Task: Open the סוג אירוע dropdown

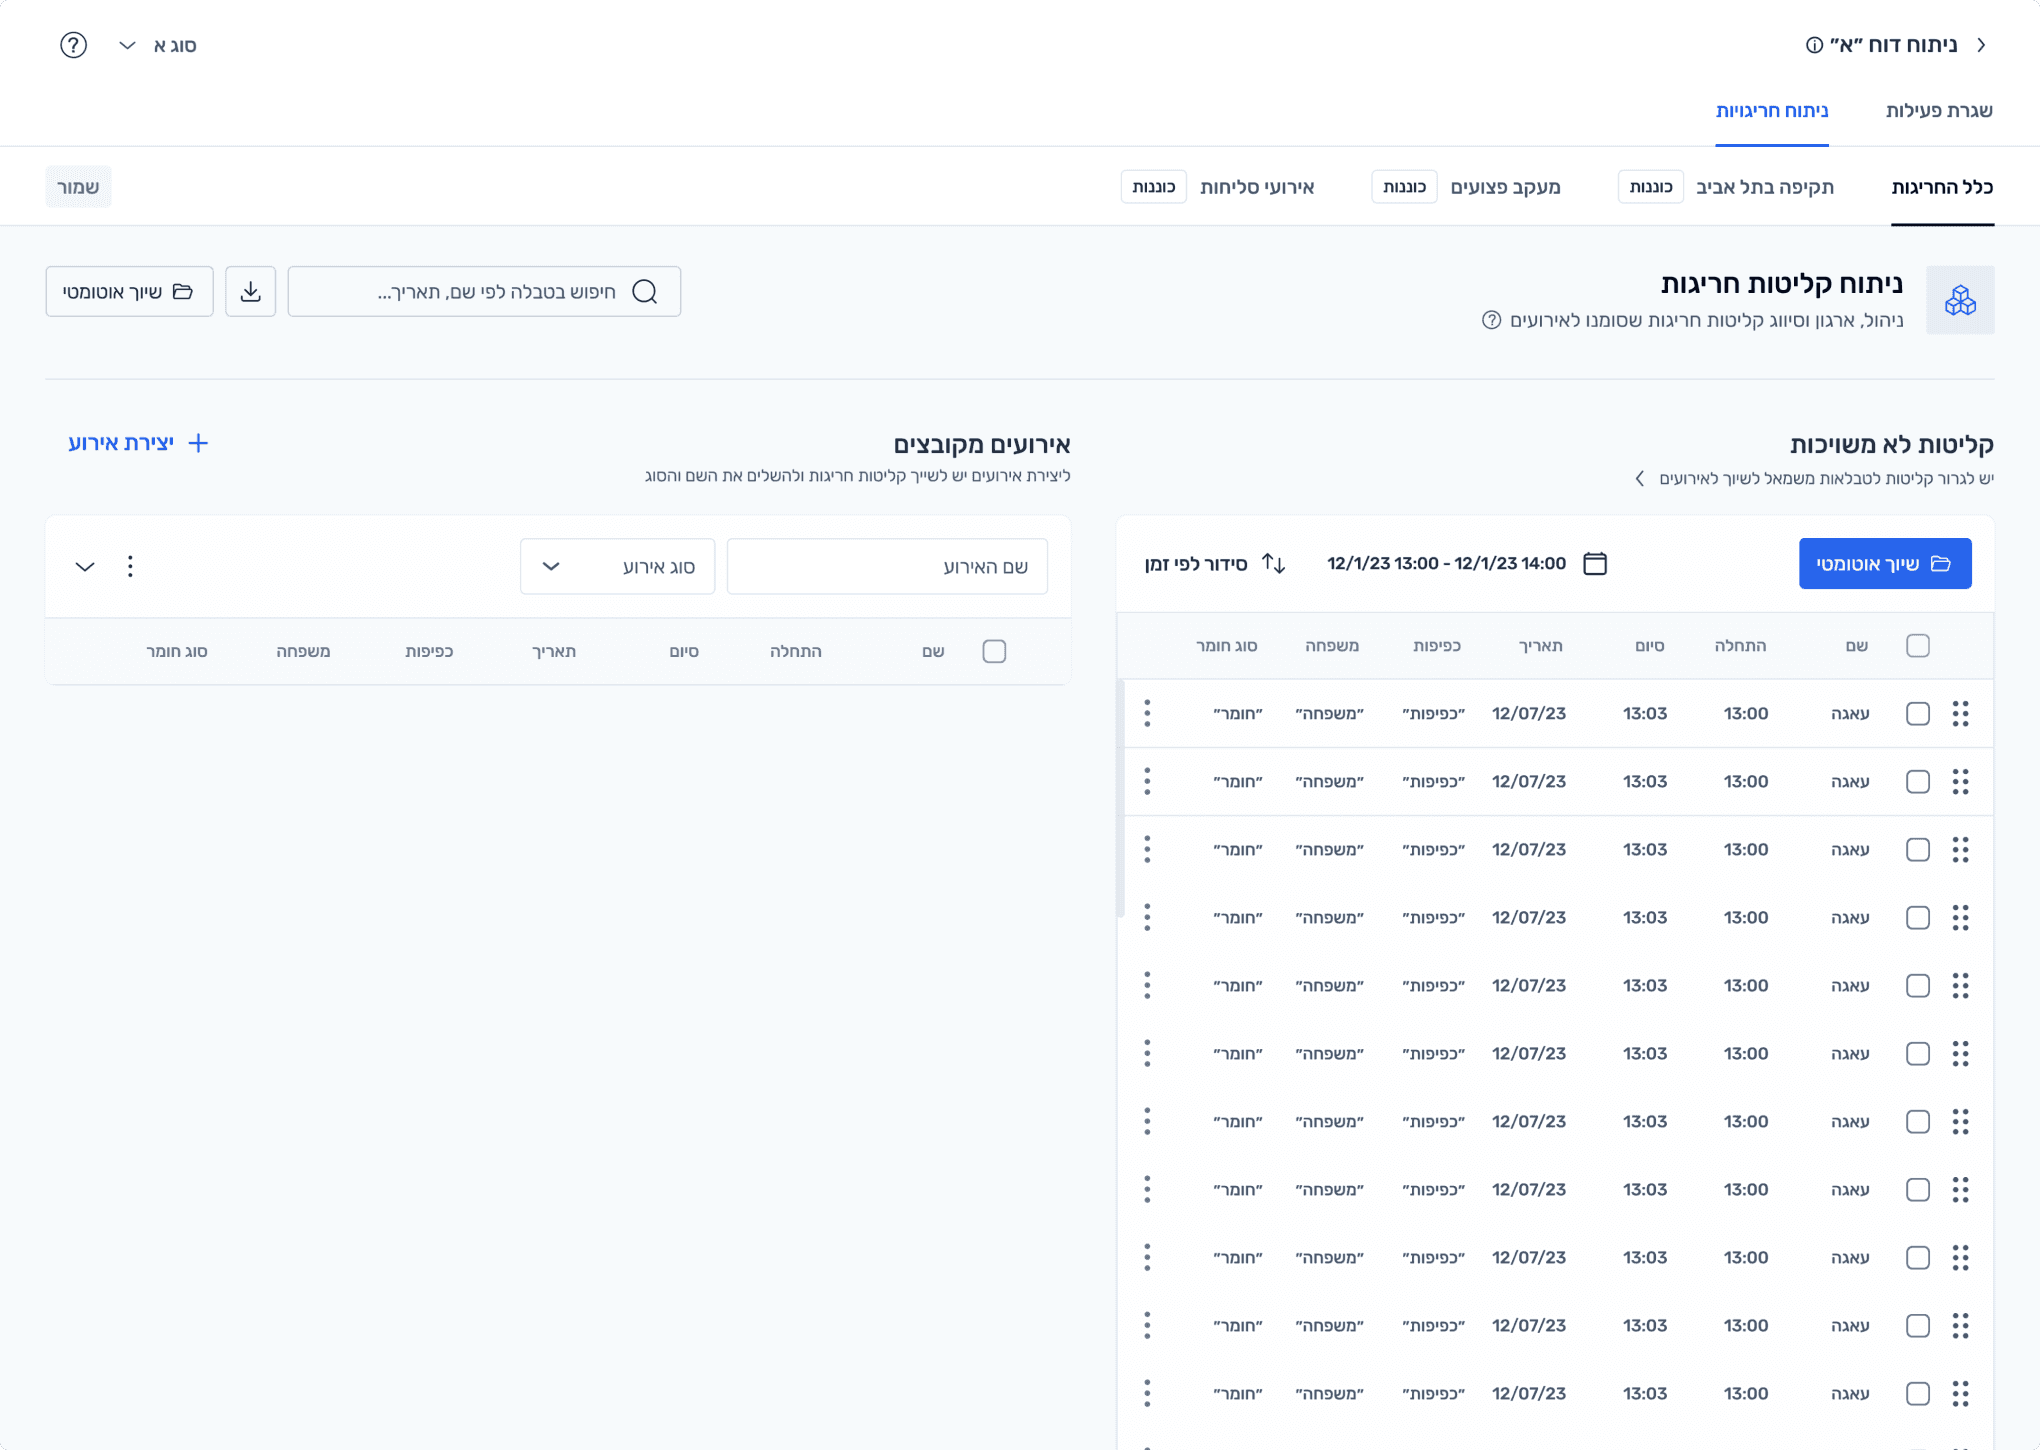Action: (x=617, y=566)
